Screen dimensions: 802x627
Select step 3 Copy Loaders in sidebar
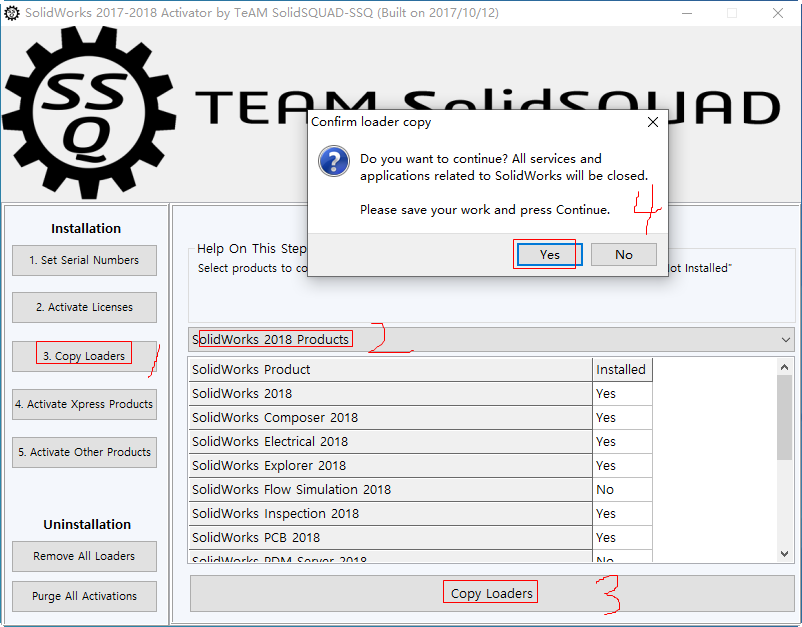[84, 356]
